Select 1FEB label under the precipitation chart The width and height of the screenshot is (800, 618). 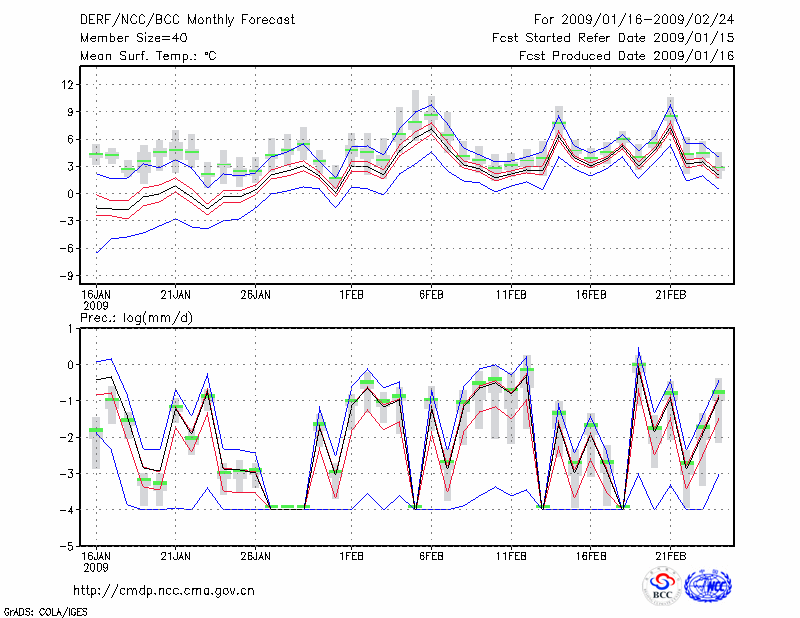point(351,555)
